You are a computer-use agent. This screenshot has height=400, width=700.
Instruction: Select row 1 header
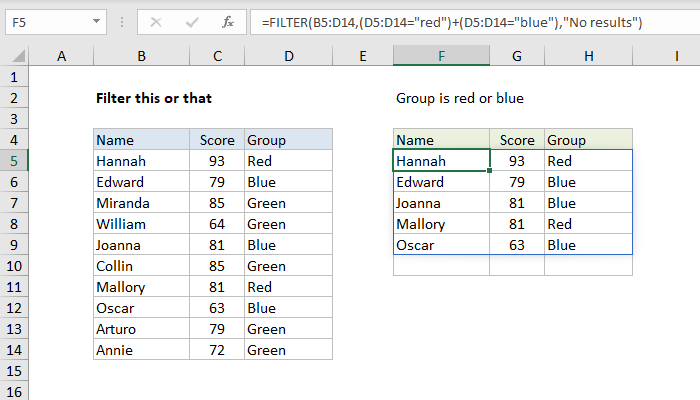(14, 77)
